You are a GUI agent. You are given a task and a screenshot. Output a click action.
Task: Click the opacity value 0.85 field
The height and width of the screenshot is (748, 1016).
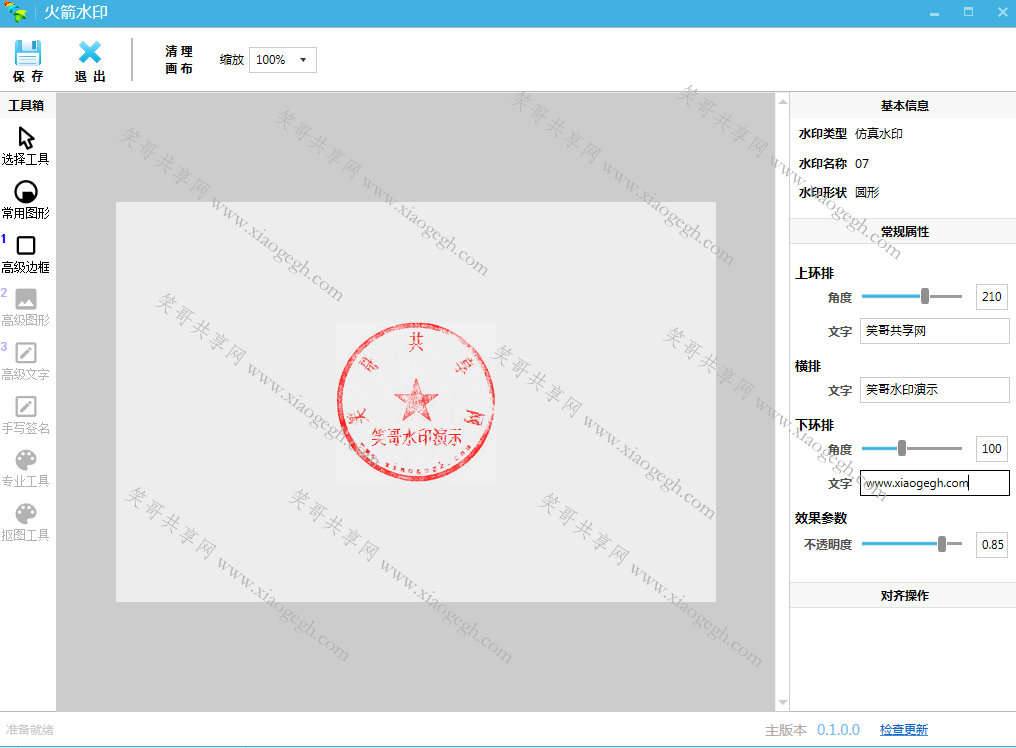[x=992, y=544]
